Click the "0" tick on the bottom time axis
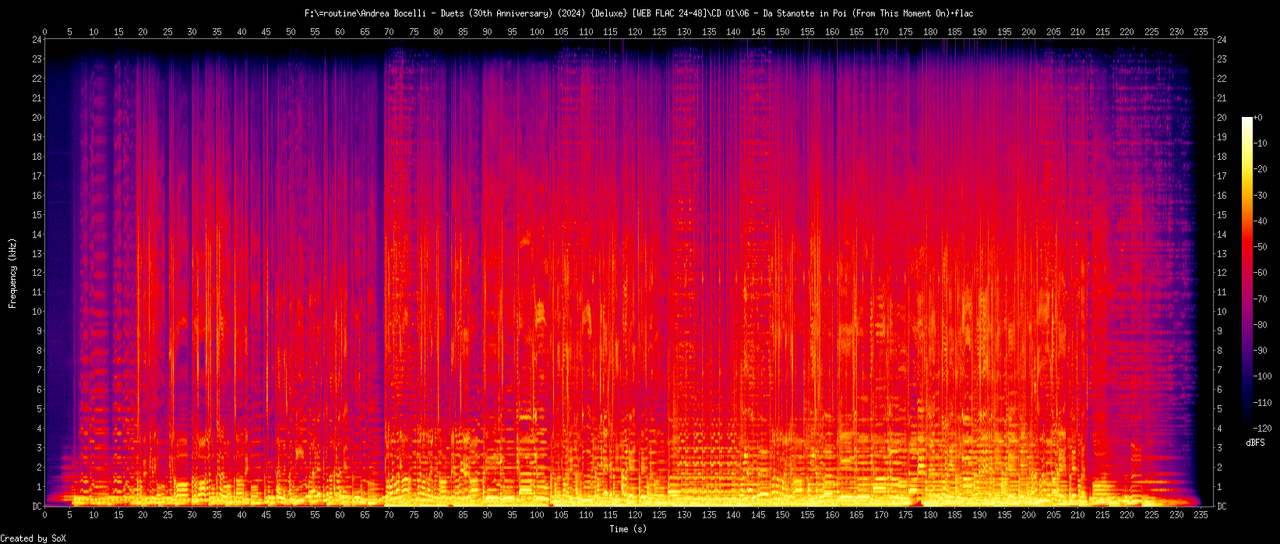Screen dimensions: 1280x544 [x=45, y=516]
